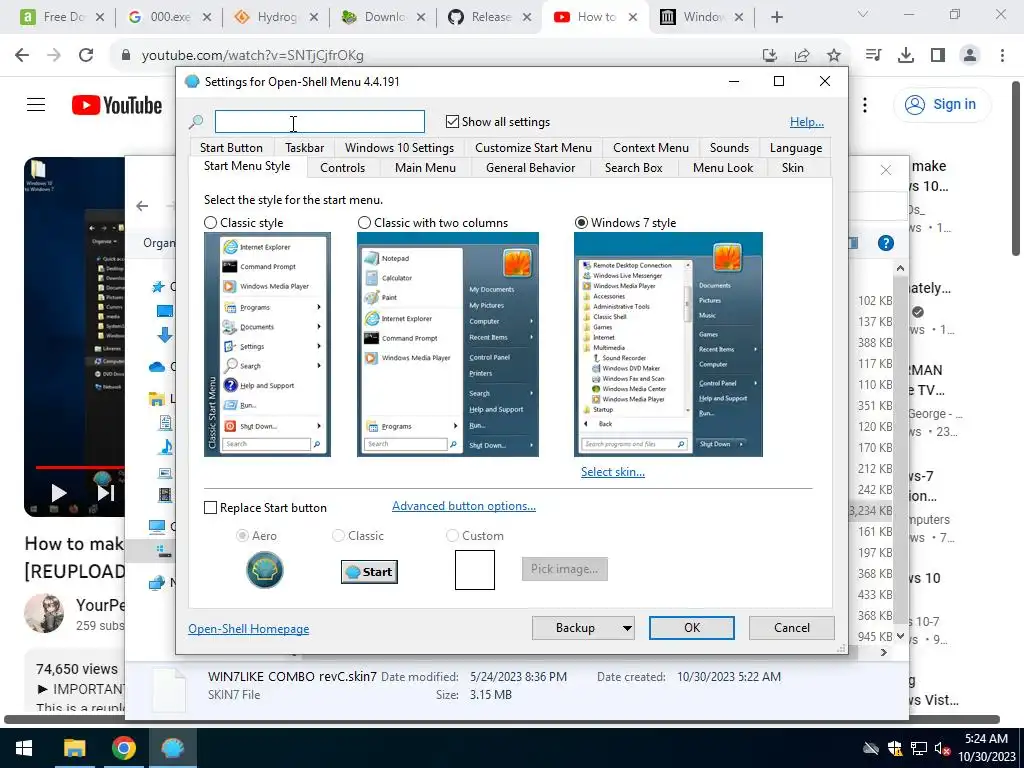
Task: Open the Backup dropdown arrow
Action: pos(626,628)
